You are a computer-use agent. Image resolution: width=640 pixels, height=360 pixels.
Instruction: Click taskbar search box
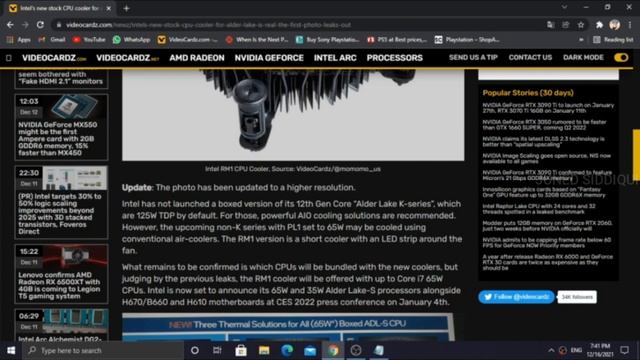103,350
